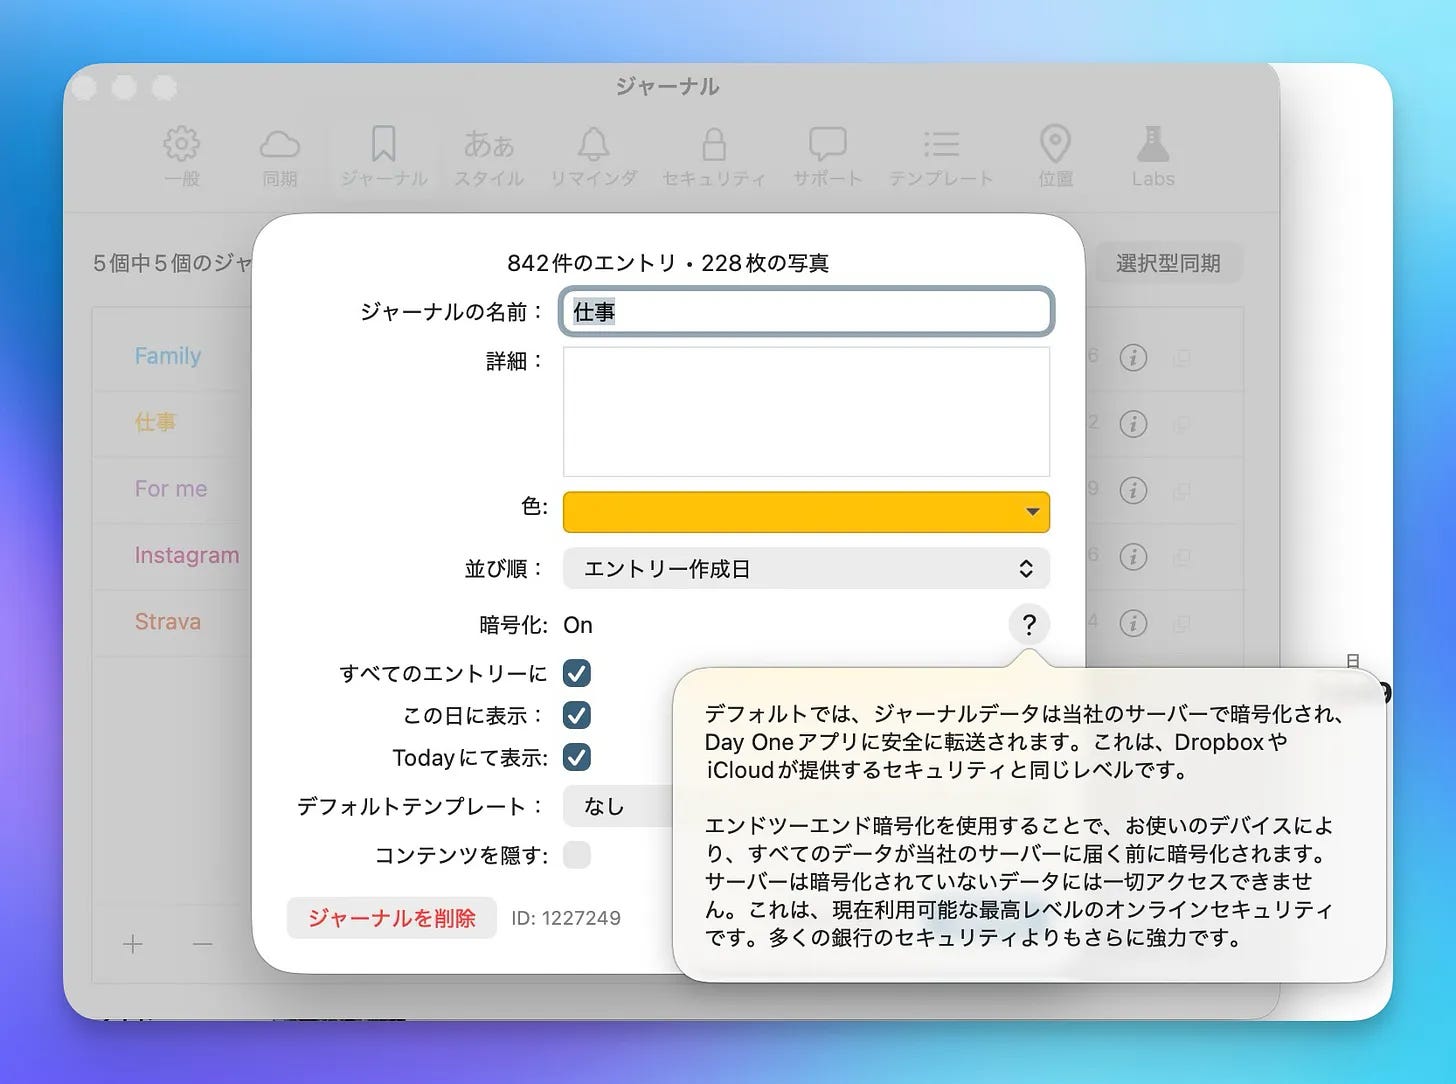Click the ID: 1227249 text

566,918
